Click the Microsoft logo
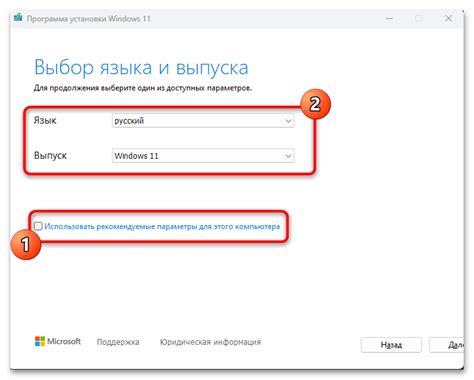 point(58,341)
